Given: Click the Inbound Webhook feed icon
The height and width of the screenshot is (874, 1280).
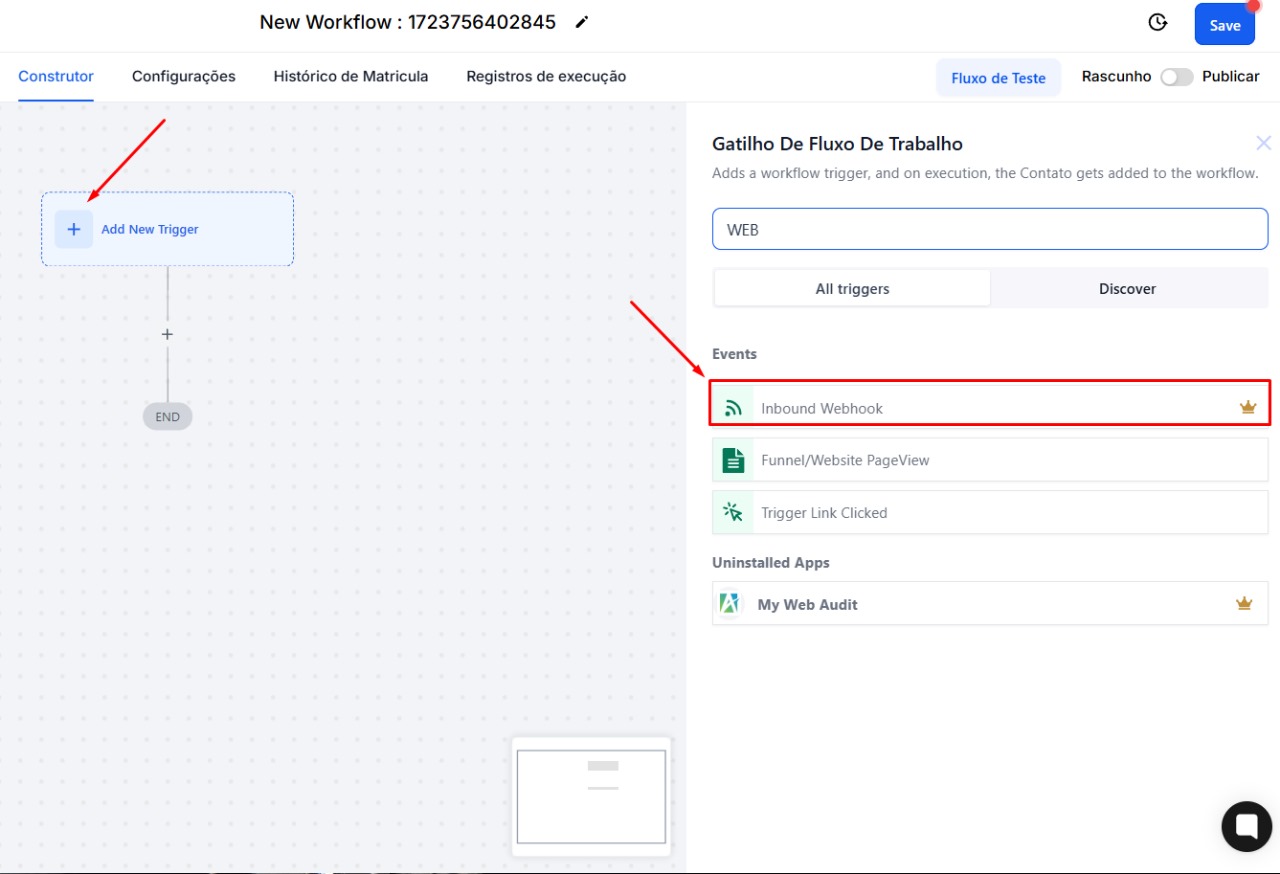Looking at the screenshot, I should tap(733, 408).
